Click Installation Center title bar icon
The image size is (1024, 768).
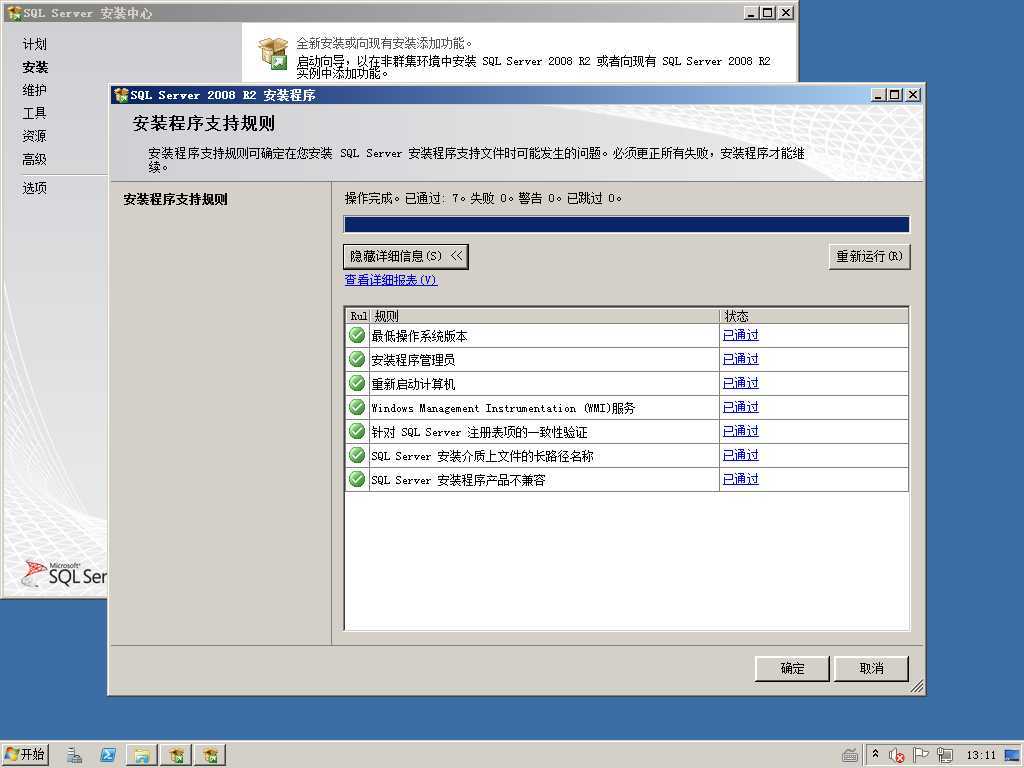[x=14, y=12]
